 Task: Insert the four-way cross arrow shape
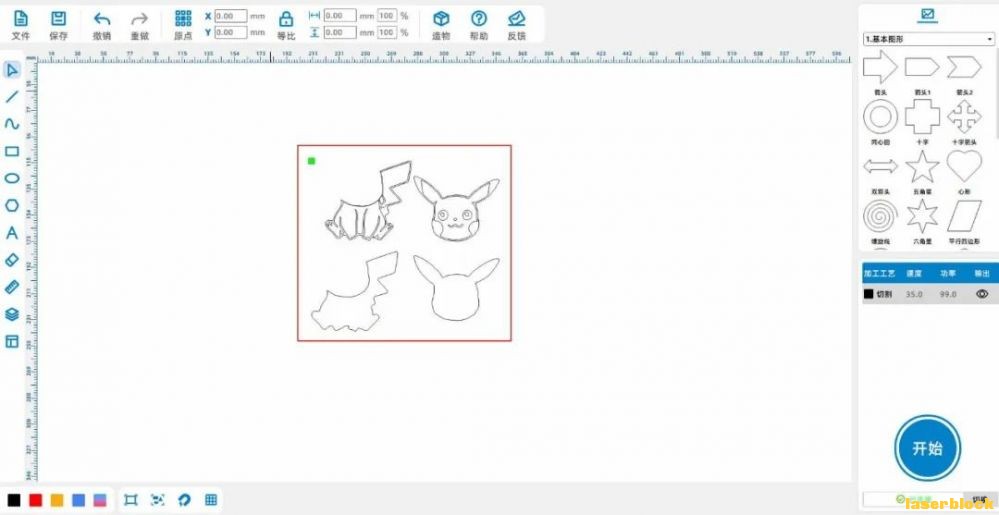pyautogui.click(x=964, y=117)
